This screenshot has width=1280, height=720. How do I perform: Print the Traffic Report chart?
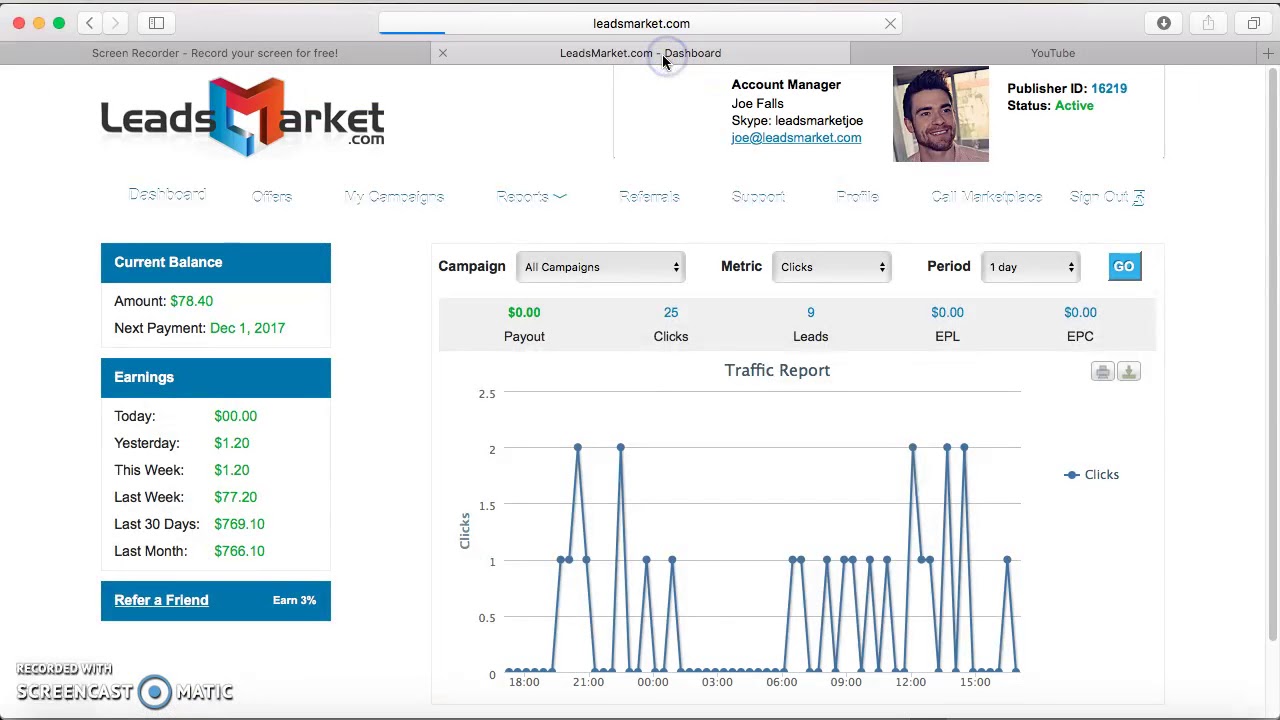click(1102, 372)
